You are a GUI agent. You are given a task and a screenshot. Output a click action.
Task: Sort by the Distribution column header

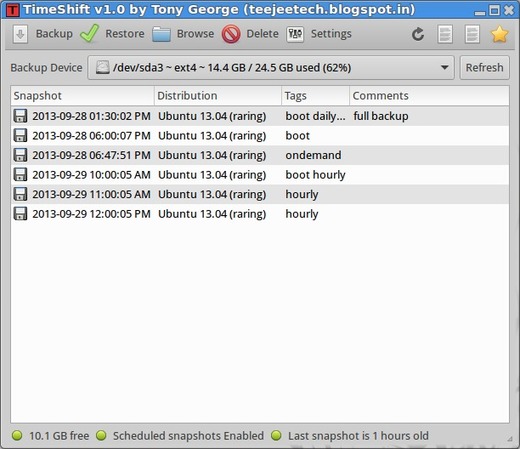218,96
